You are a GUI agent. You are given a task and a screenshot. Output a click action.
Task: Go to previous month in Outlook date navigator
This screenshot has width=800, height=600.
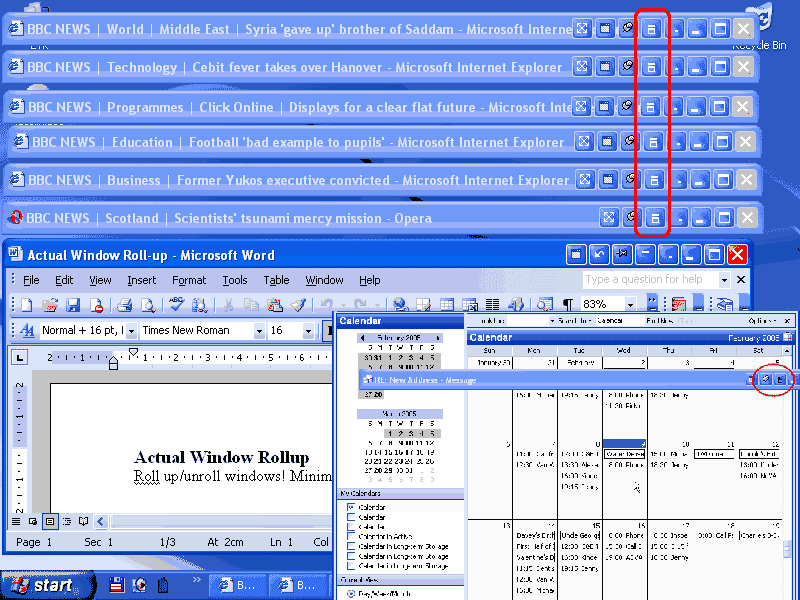pos(362,338)
